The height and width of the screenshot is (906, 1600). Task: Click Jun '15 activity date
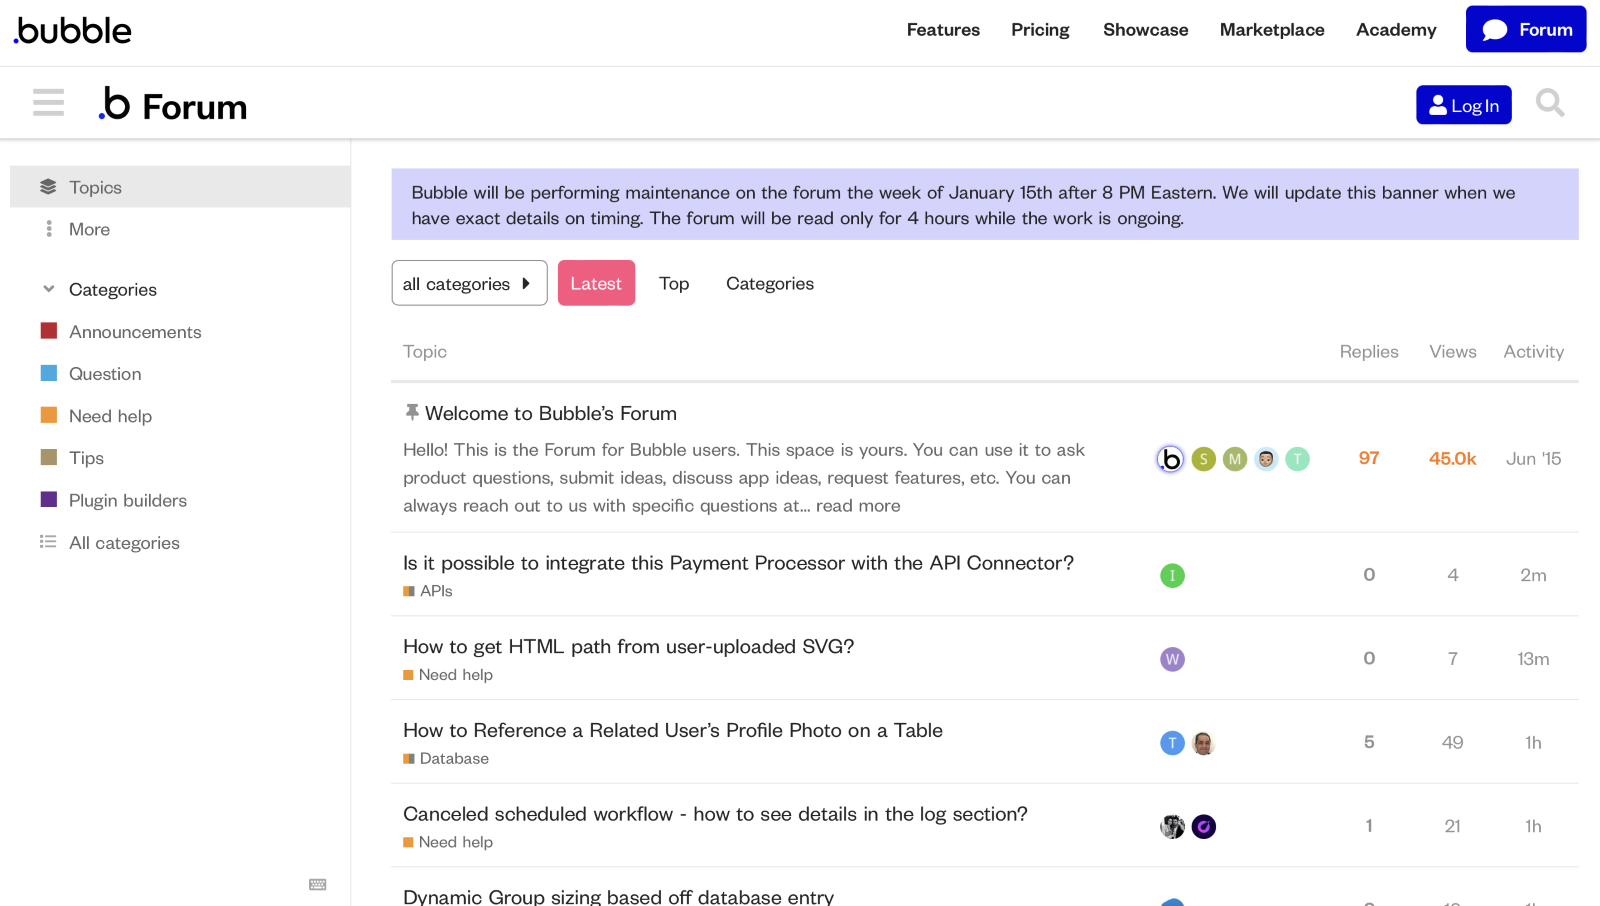1533,458
